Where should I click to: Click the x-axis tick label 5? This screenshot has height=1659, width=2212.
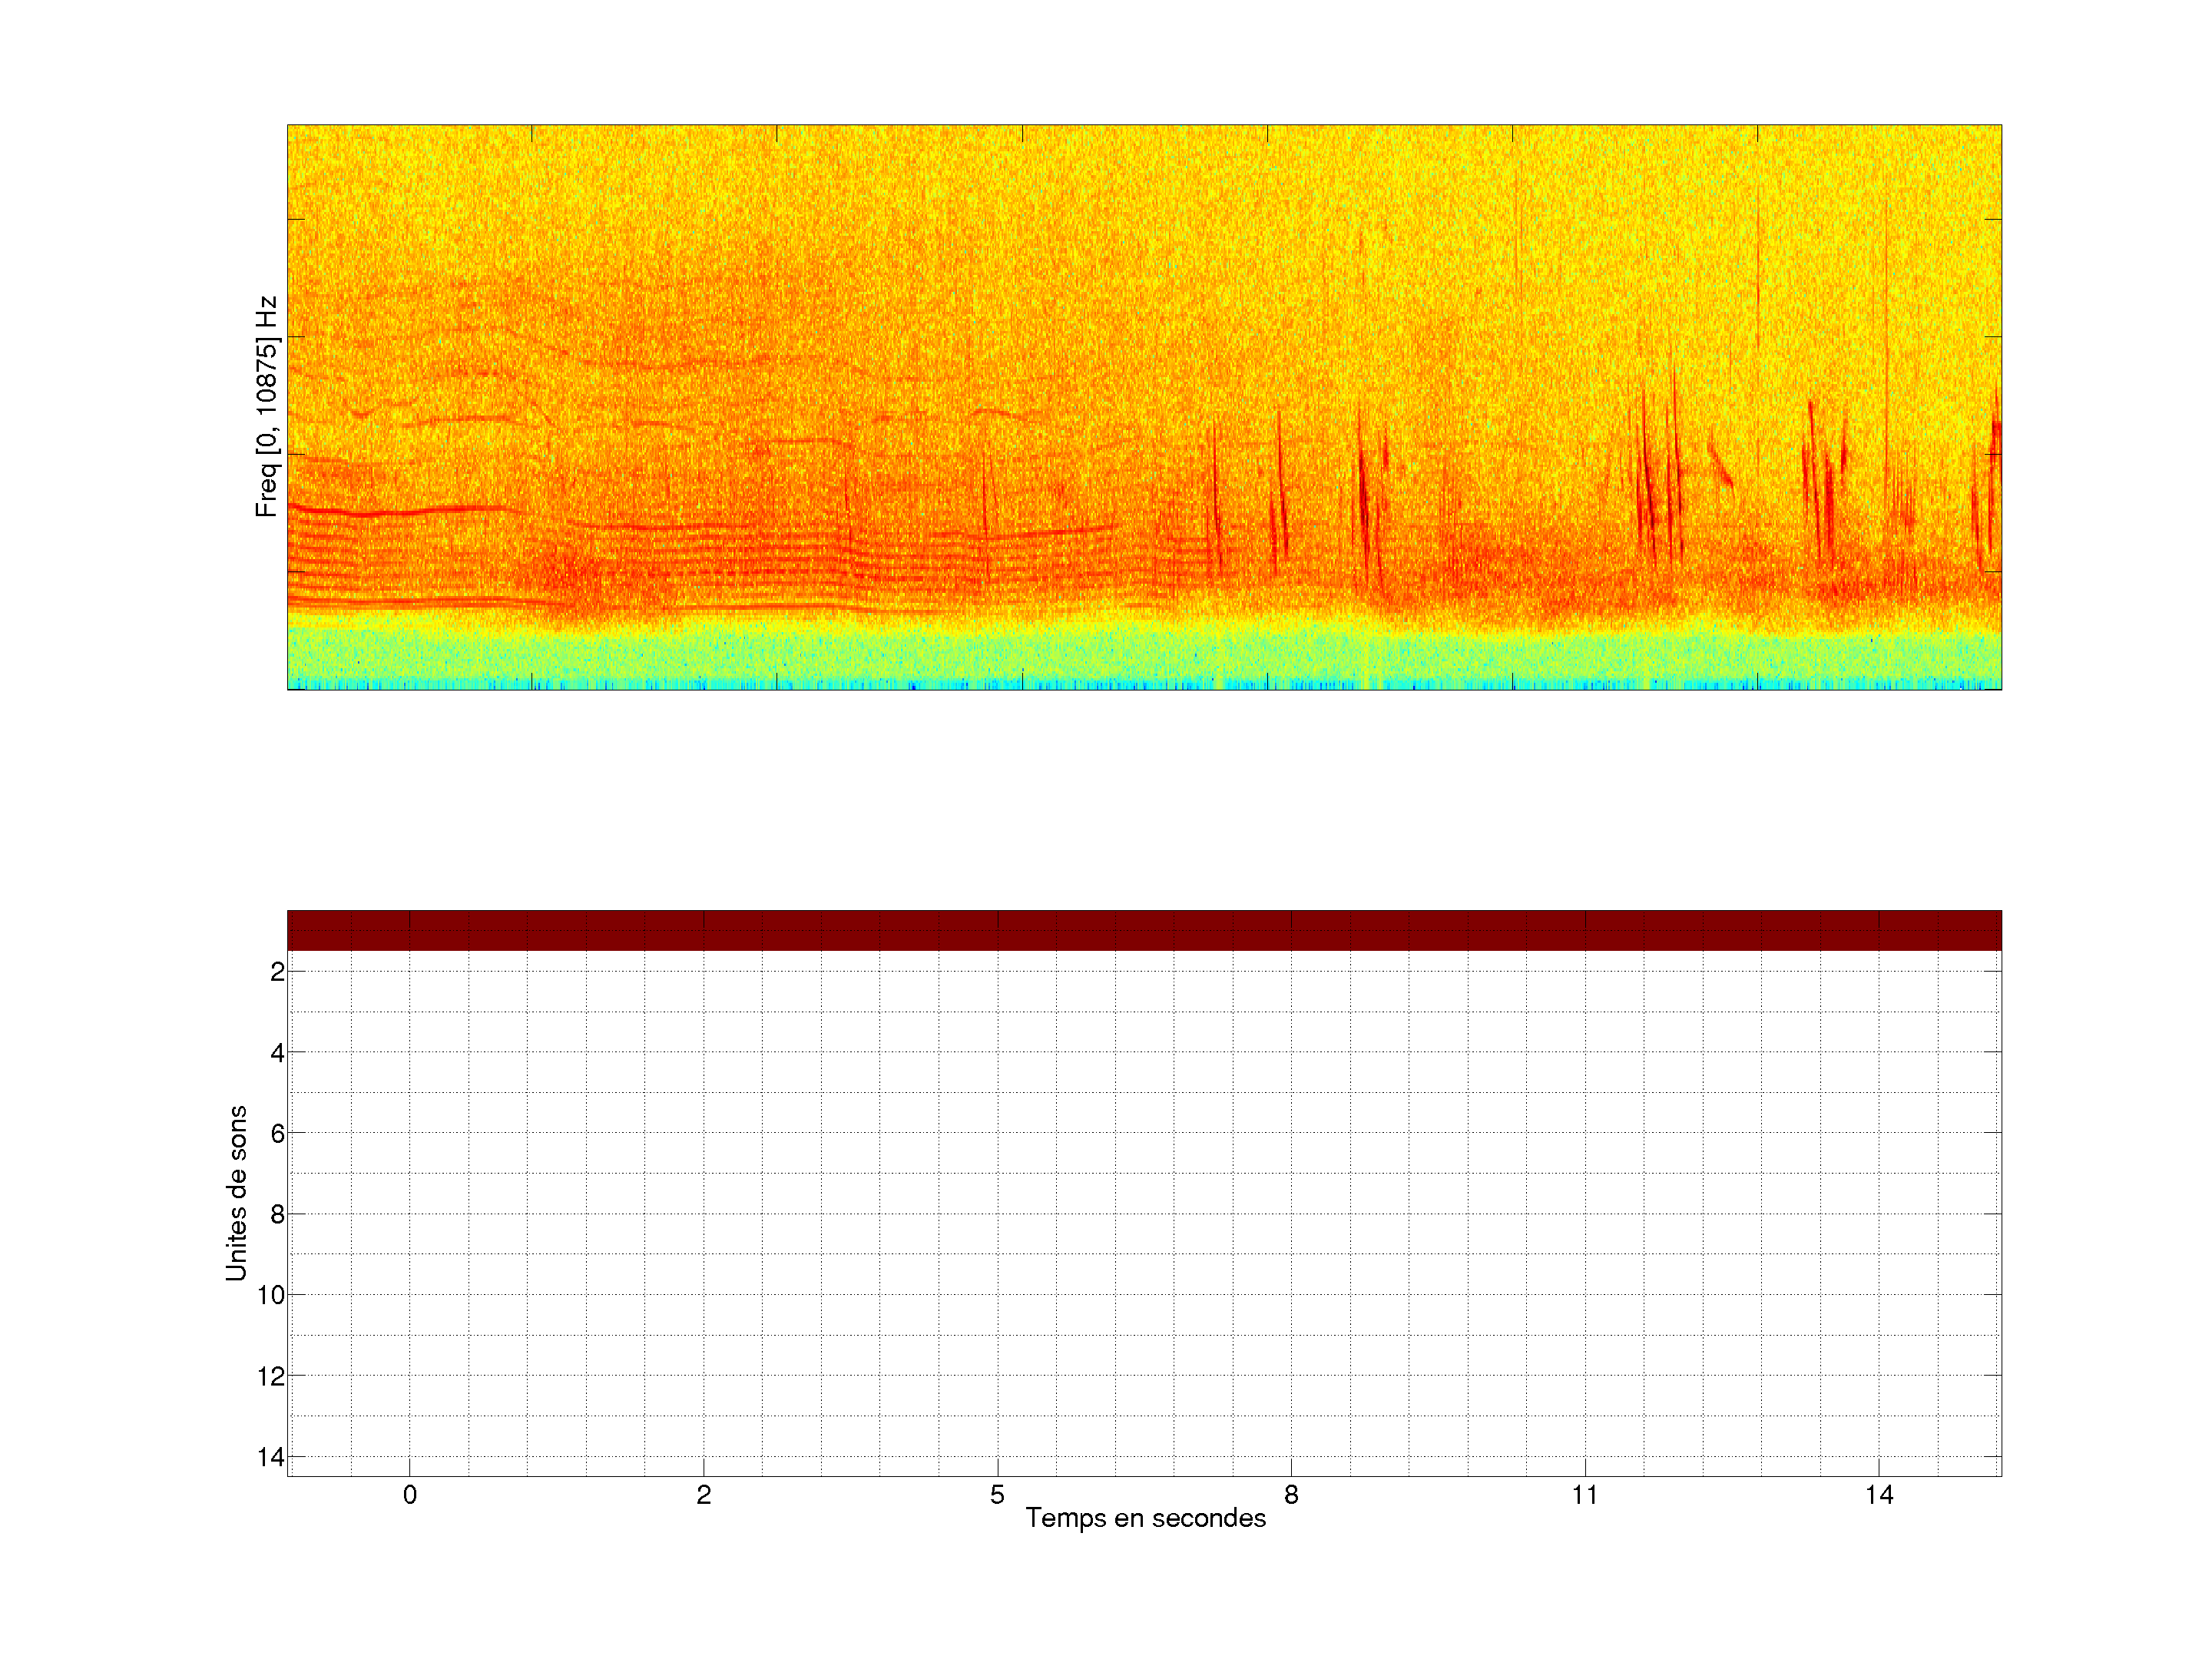point(997,1495)
